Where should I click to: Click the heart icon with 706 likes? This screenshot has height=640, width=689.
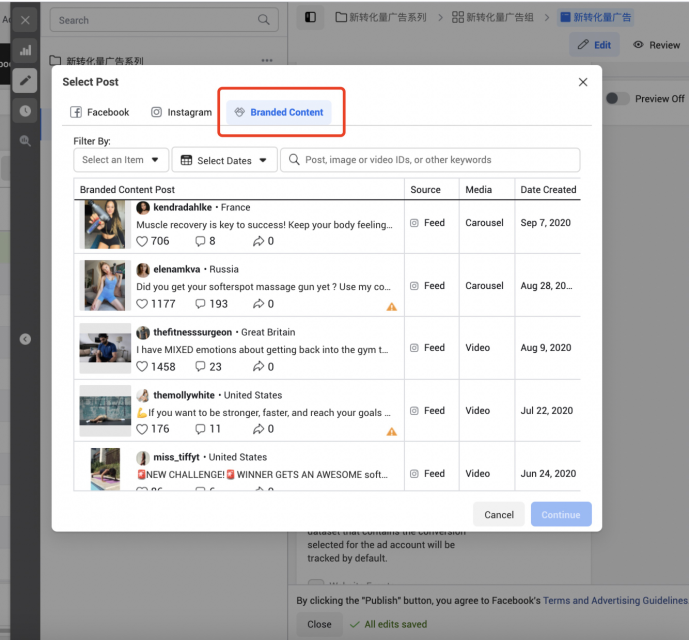click(x=141, y=241)
